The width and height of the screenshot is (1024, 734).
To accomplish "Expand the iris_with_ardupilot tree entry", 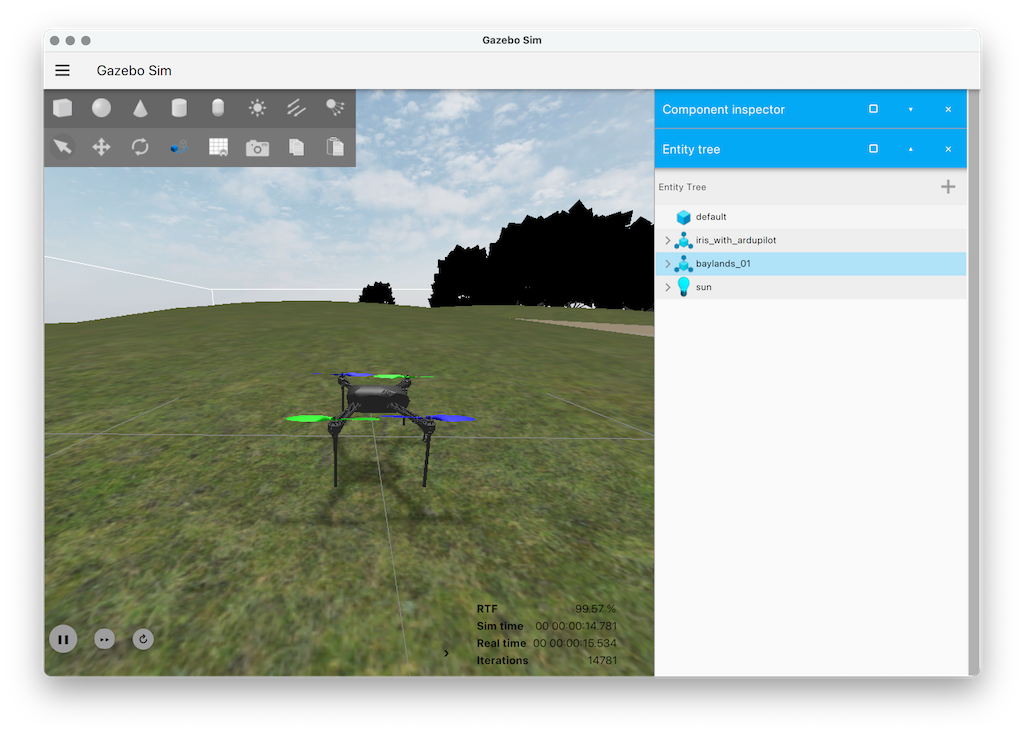I will tap(667, 240).
